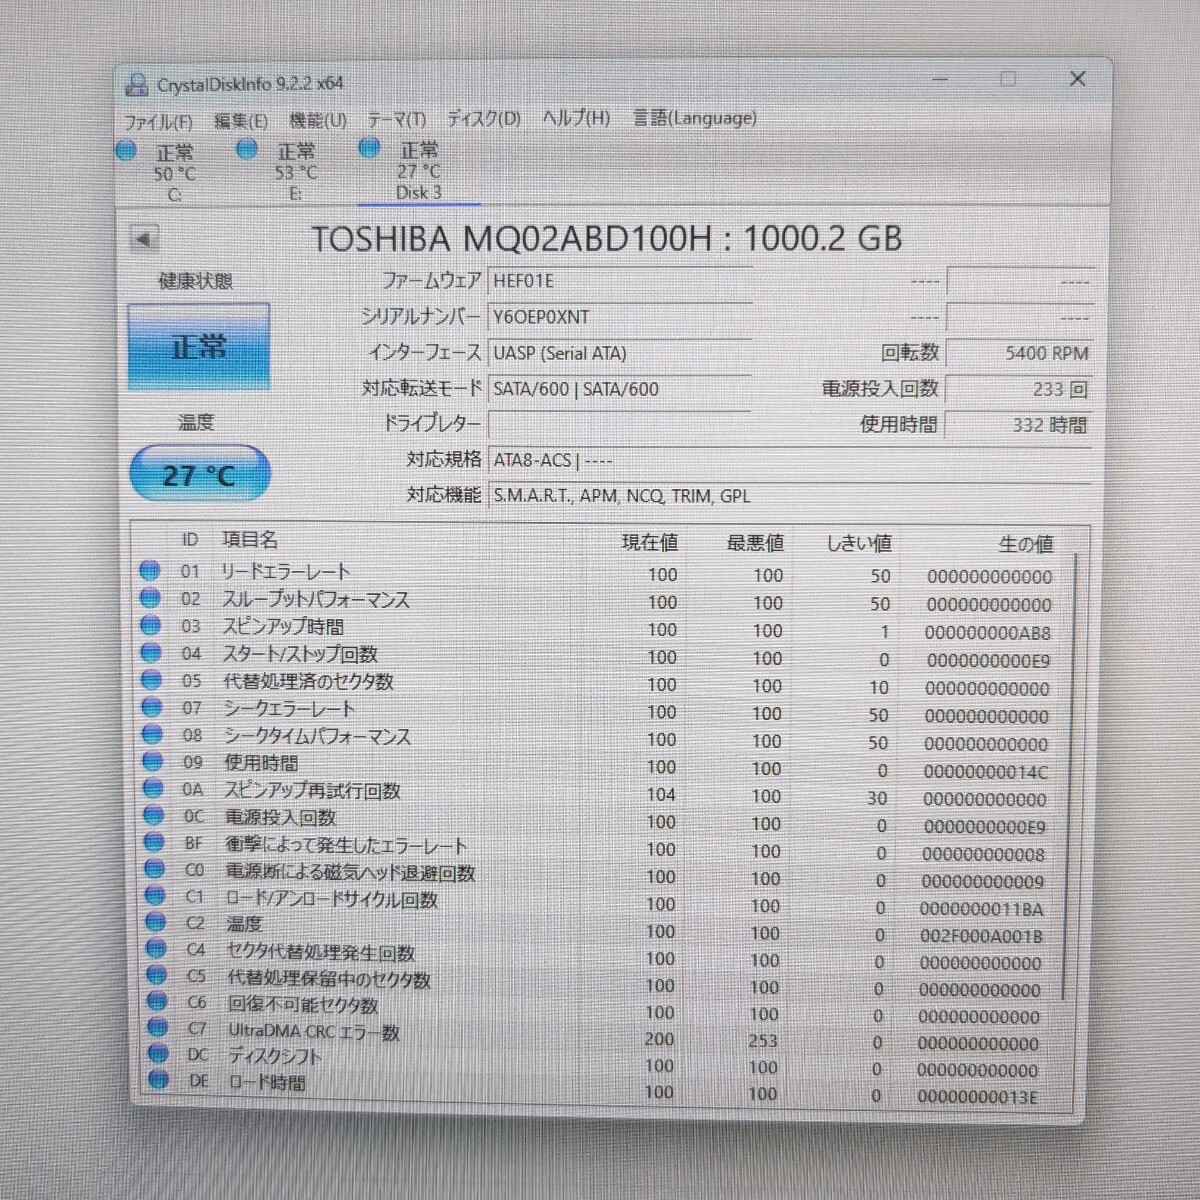
Task: Click status dot of ID 09 使用時間 row
Action: click(x=152, y=761)
